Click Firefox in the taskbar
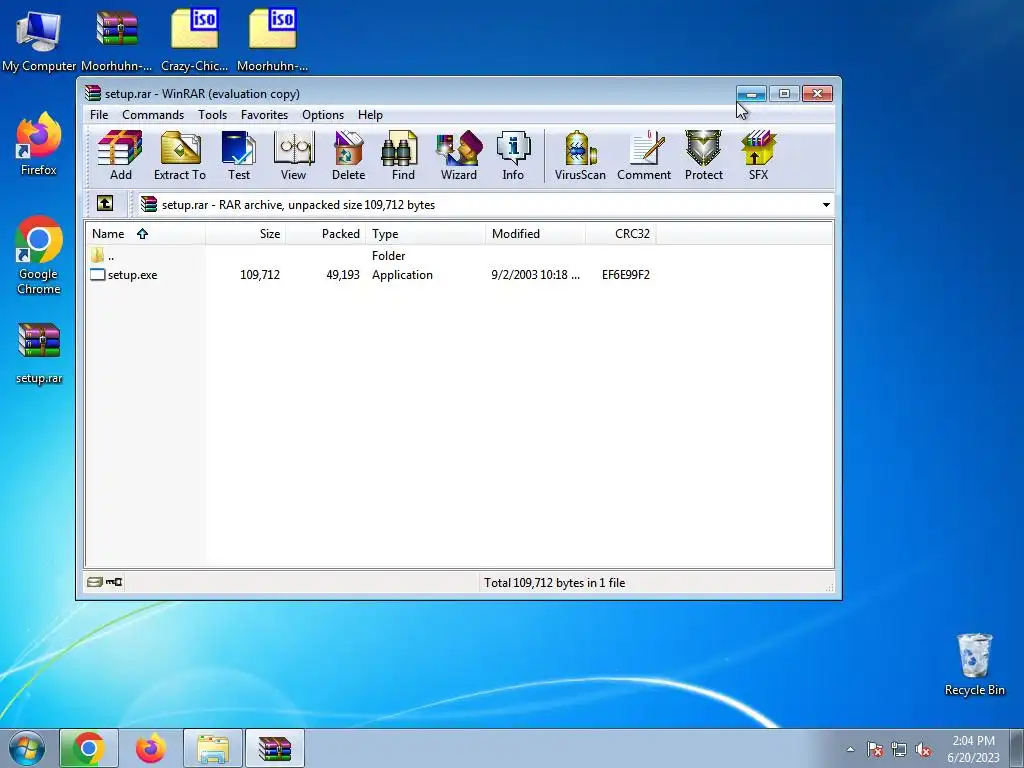Screen dimensions: 1024x768 point(150,748)
